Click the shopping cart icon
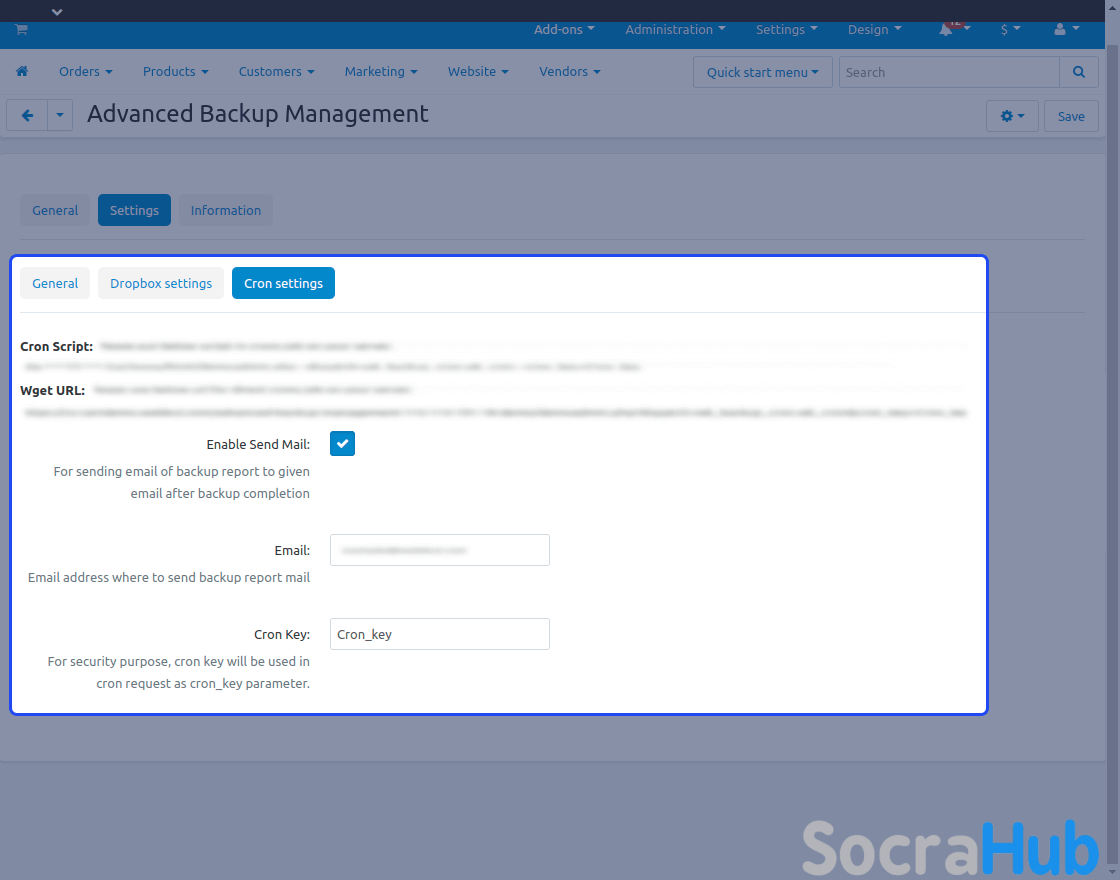Screen dimensions: 1120x880 click(x=21, y=30)
